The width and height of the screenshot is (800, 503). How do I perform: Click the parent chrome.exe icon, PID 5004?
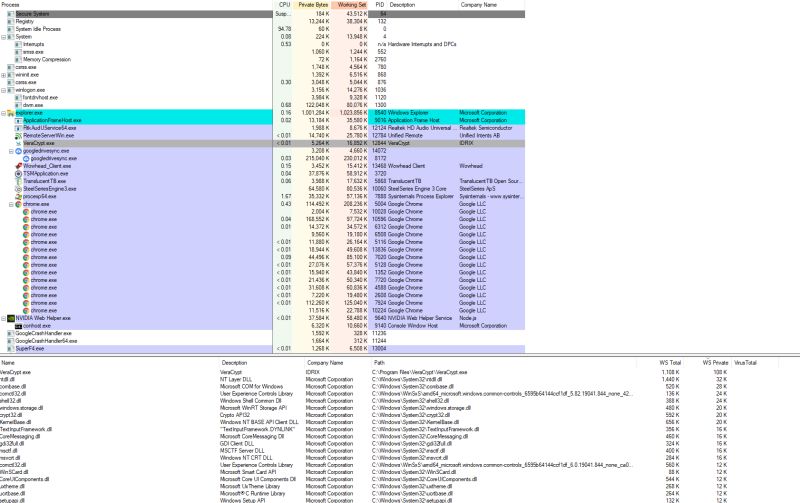(x=18, y=204)
